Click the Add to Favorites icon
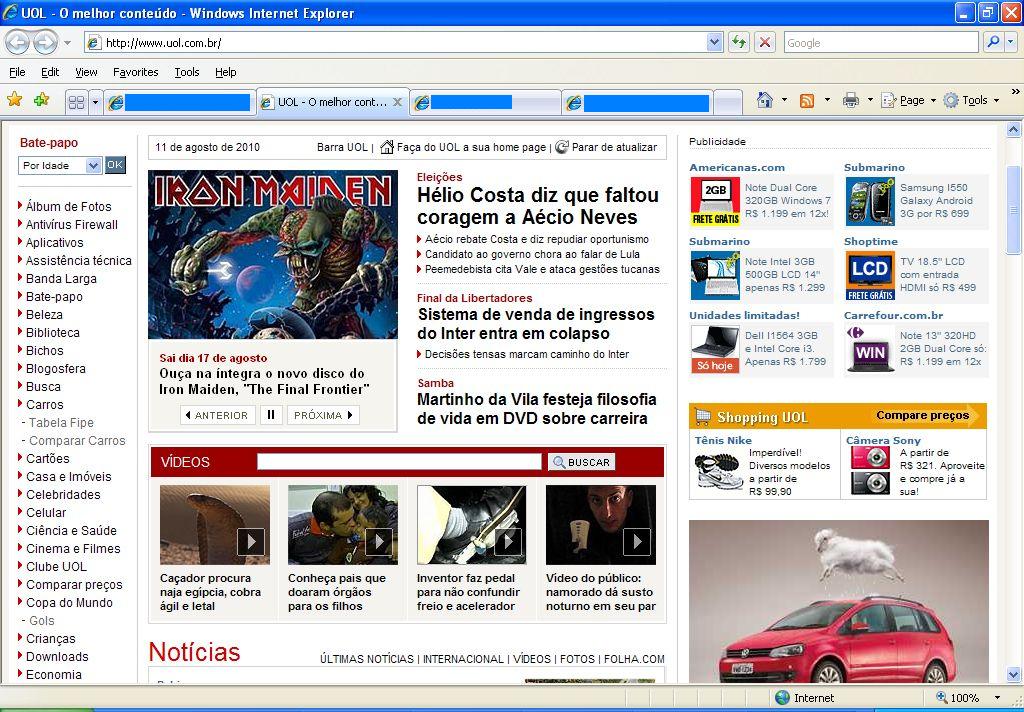1024x712 pixels. coord(41,100)
